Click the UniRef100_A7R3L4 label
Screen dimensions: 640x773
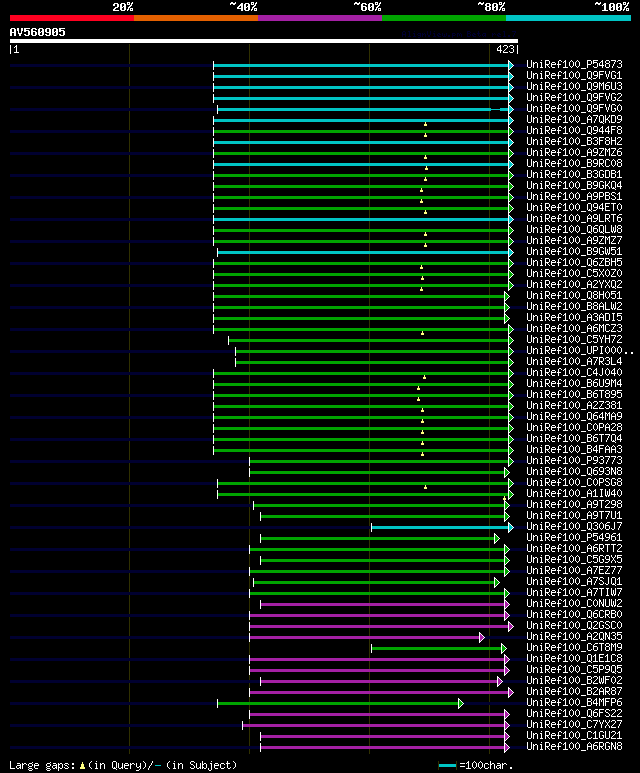(x=574, y=362)
